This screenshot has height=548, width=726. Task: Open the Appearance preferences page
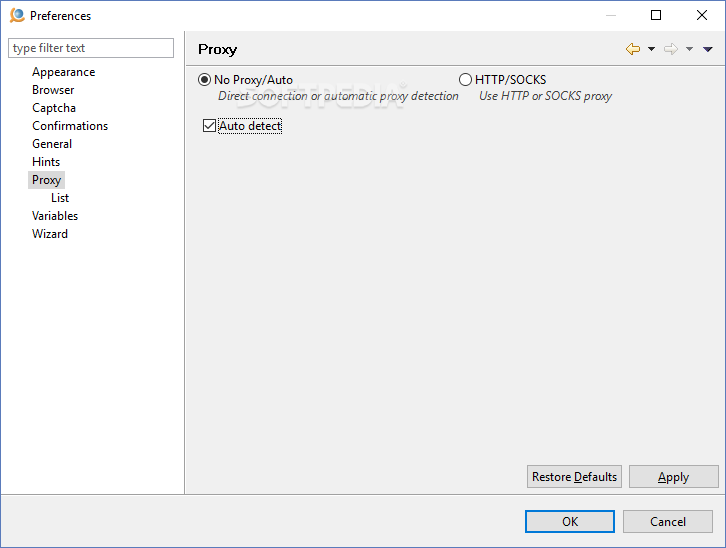click(x=63, y=72)
